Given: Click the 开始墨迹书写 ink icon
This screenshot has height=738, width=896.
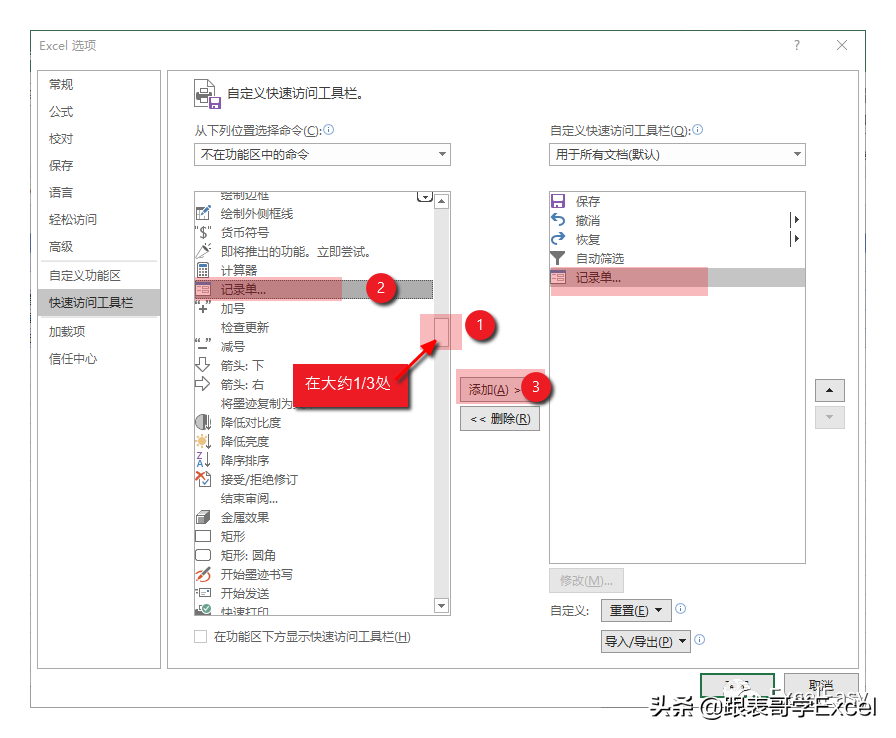Looking at the screenshot, I should [203, 574].
